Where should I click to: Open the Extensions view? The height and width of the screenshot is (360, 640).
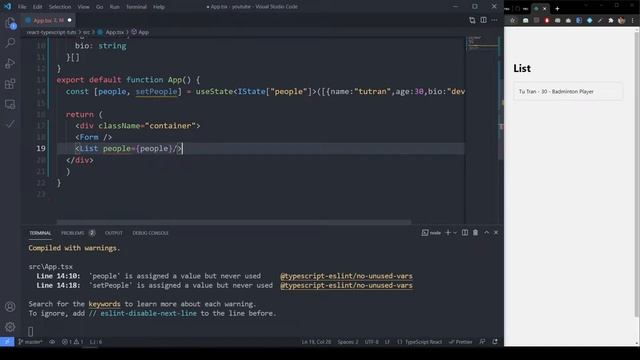point(10,84)
